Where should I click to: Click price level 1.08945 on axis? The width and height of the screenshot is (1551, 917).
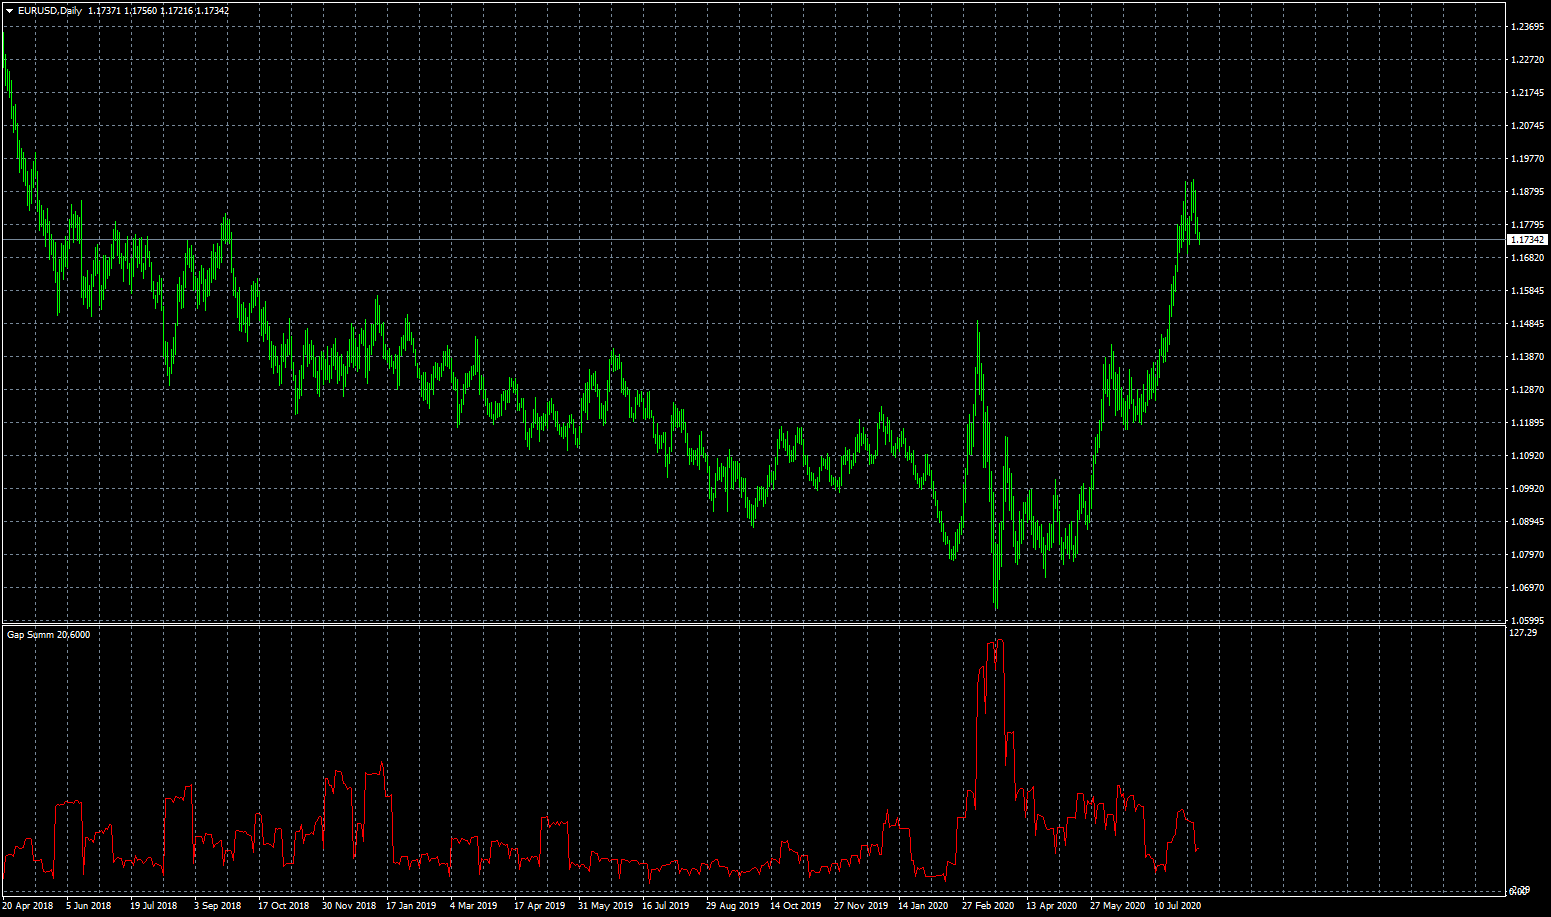tap(1527, 522)
